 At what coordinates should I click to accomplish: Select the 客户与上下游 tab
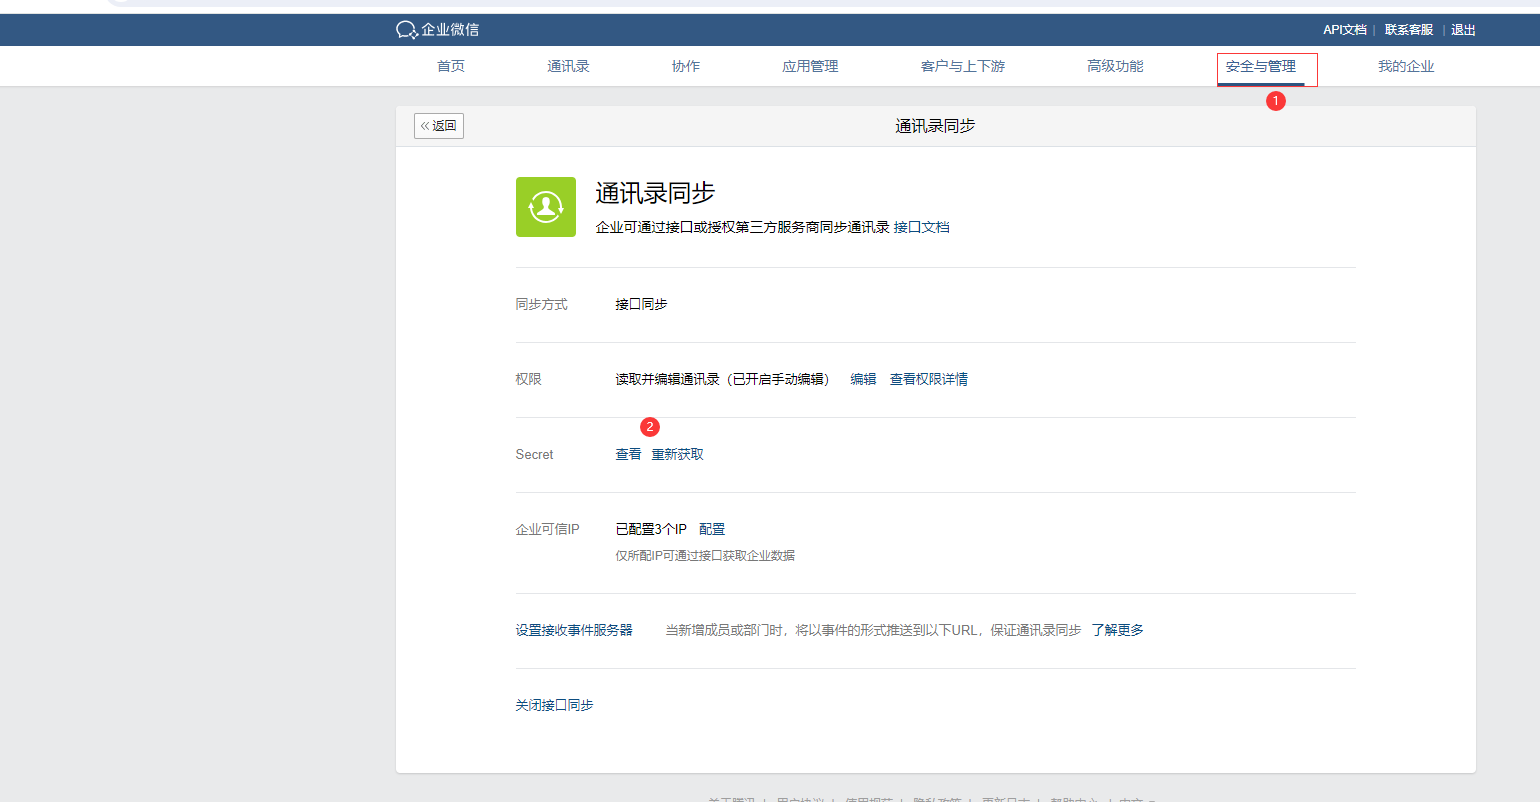(962, 66)
